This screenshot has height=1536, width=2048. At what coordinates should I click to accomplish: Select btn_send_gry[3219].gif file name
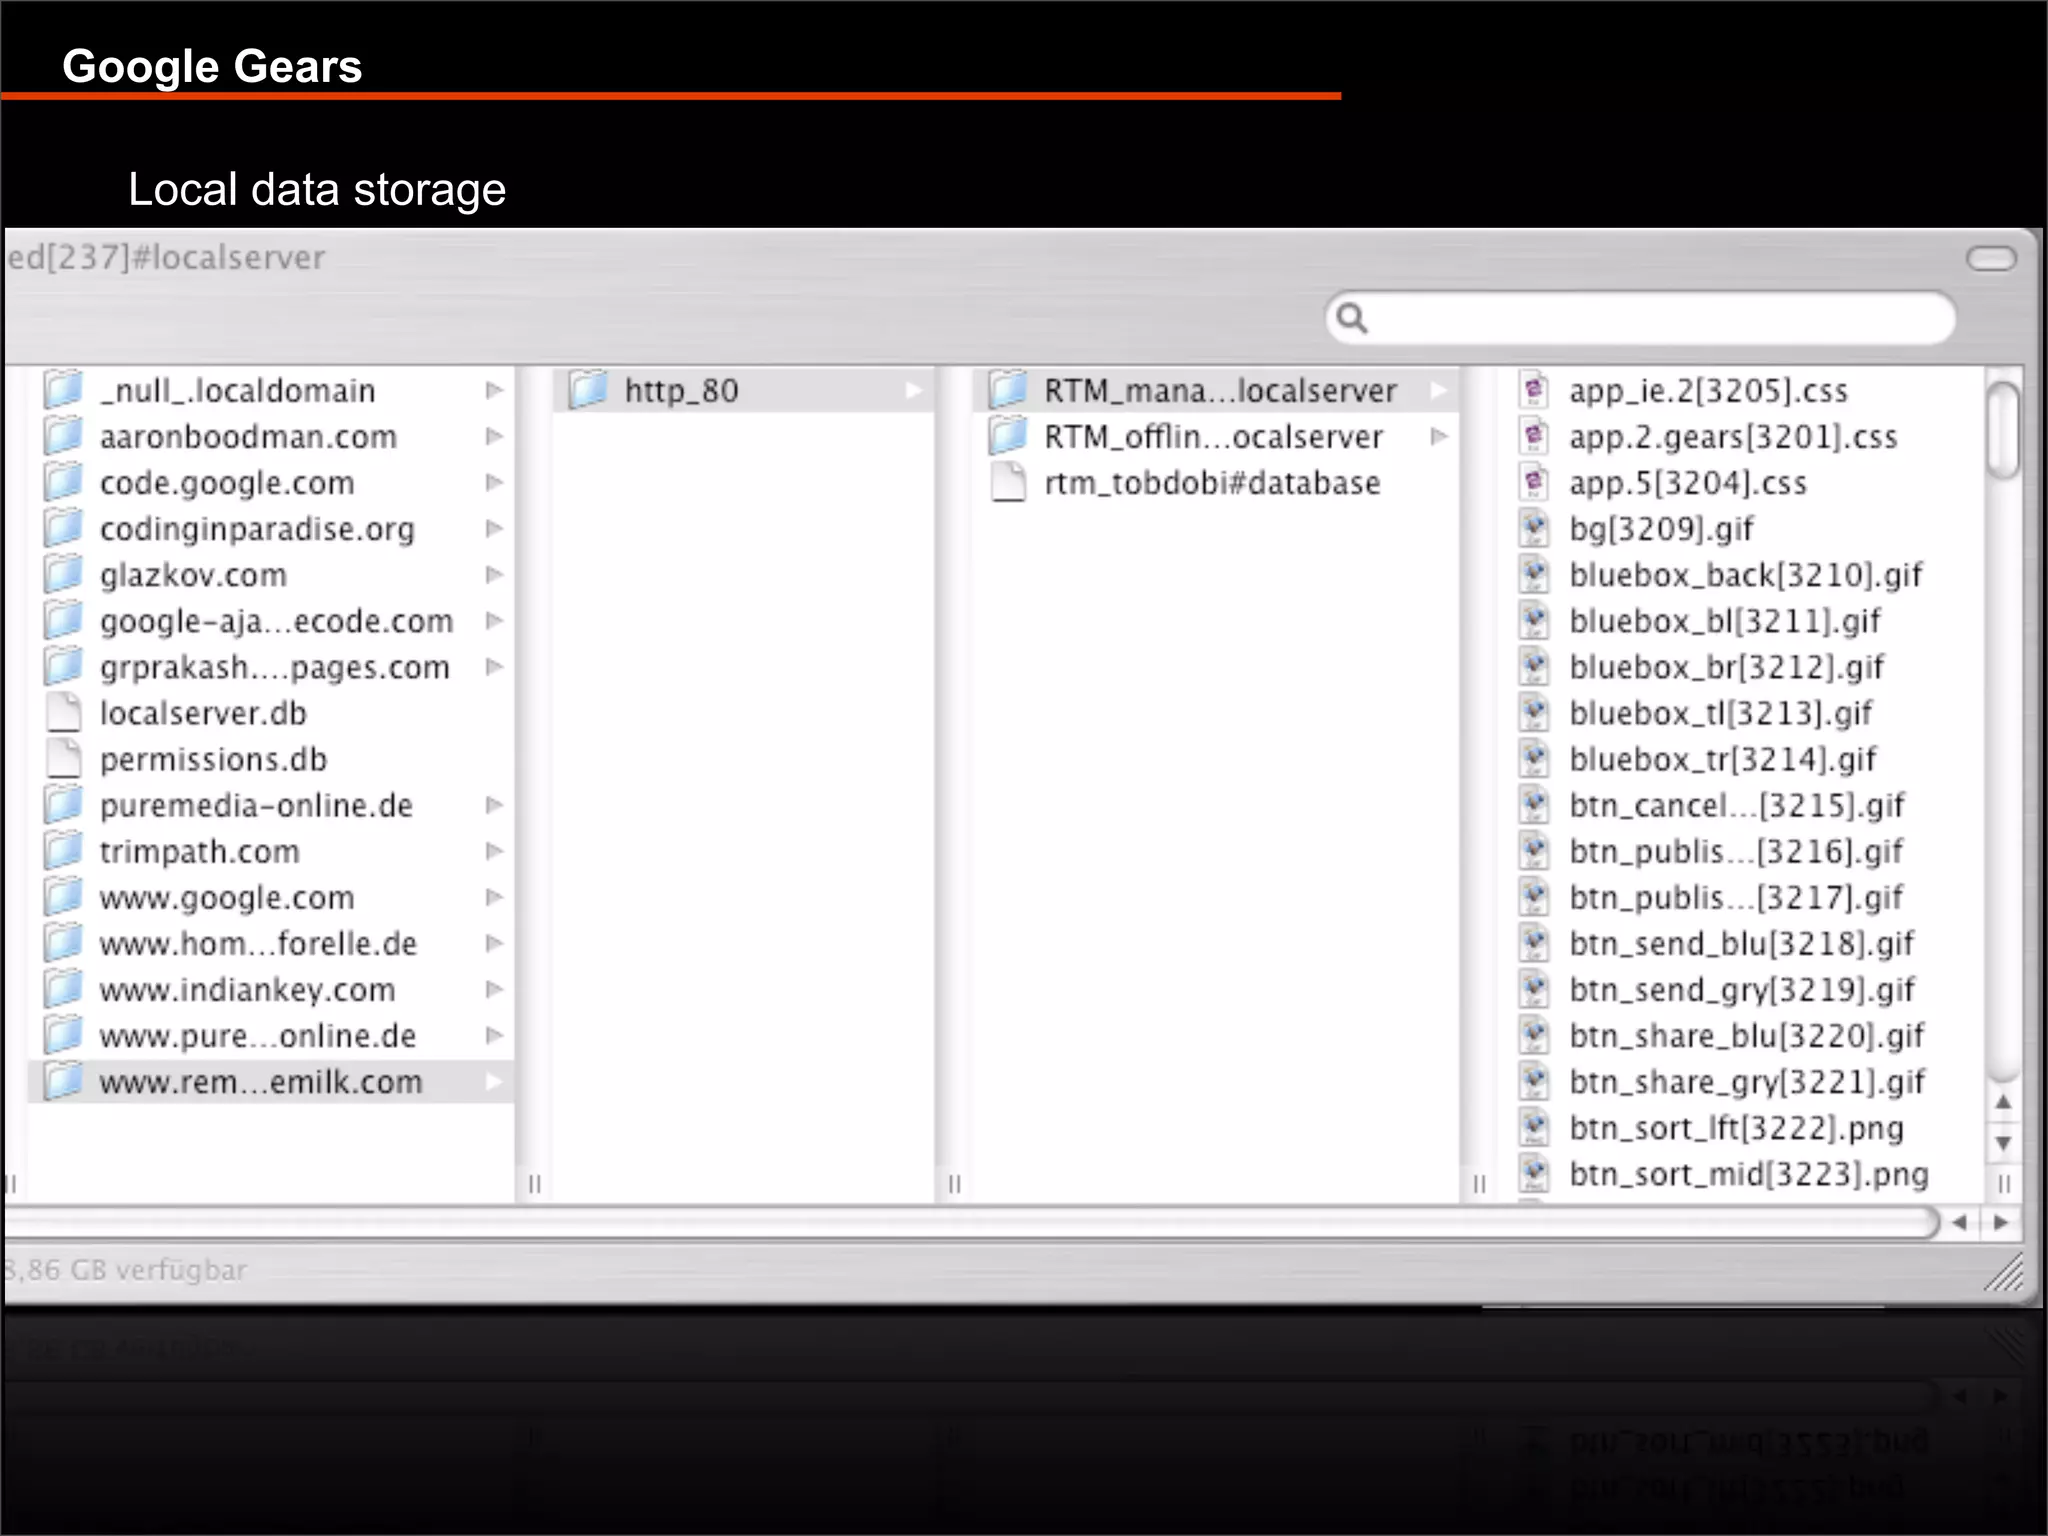[x=1742, y=989]
